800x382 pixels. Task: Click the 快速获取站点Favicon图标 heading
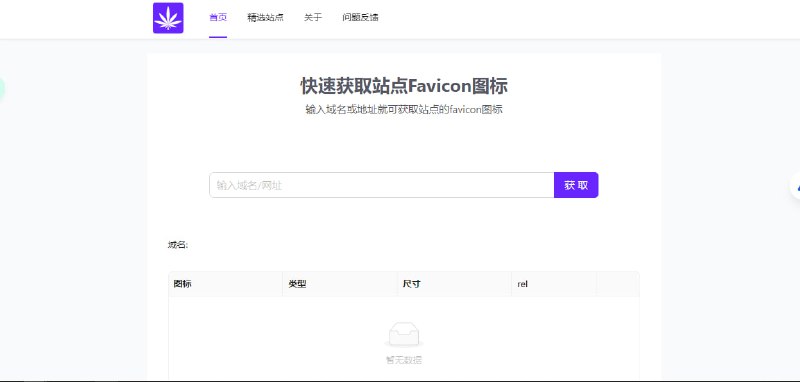click(x=404, y=86)
